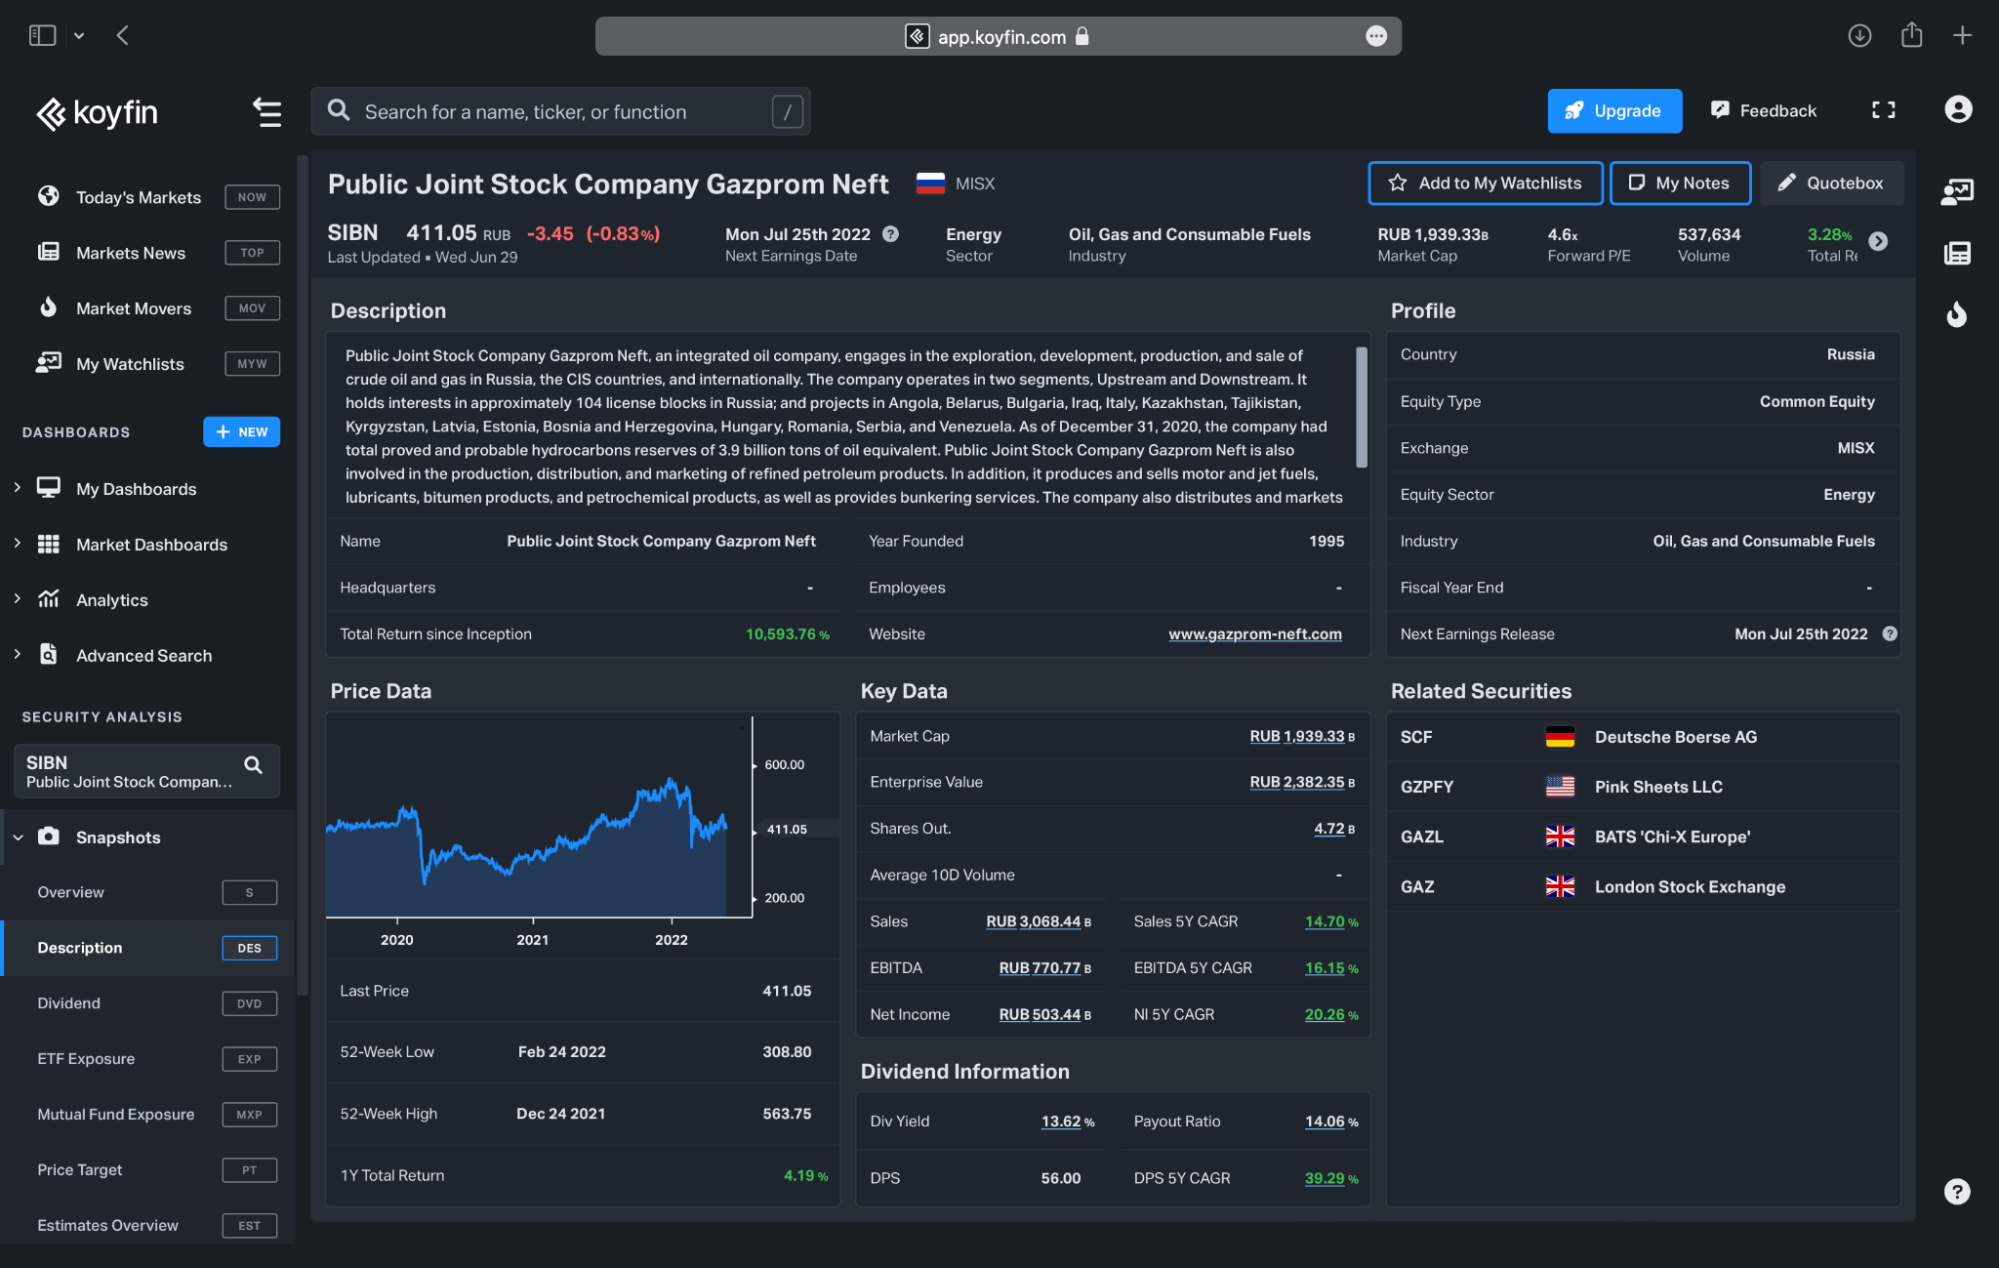Open related security GZPFY Pink Sheets LLC
This screenshot has height=1268, width=1999.
(1643, 787)
